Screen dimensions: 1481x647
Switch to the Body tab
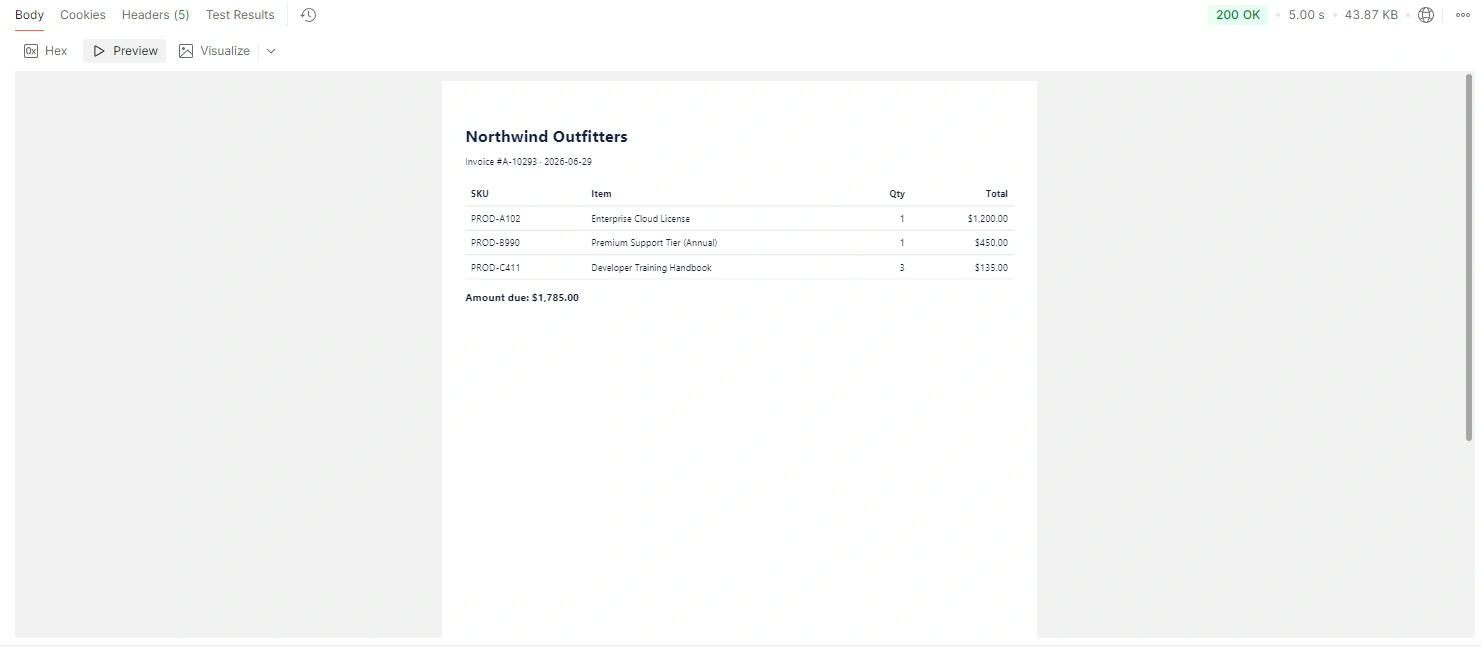29,15
